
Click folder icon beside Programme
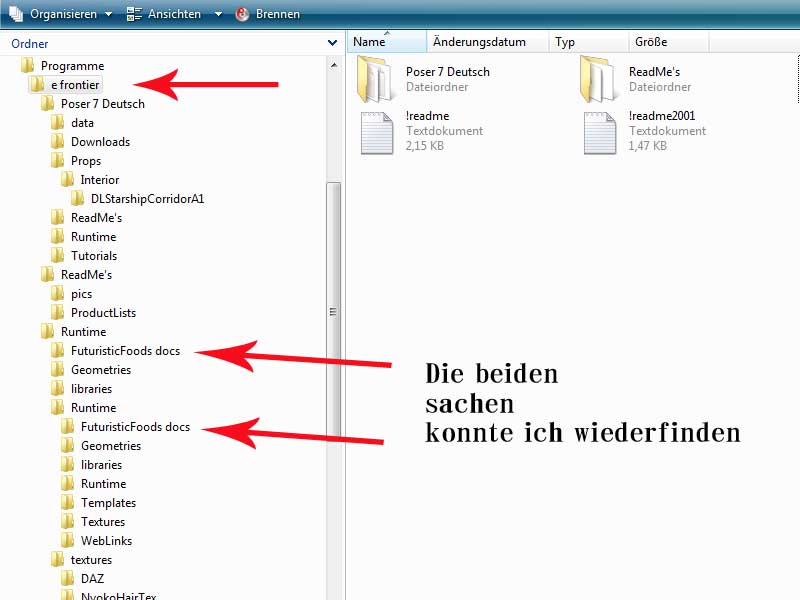[27, 65]
